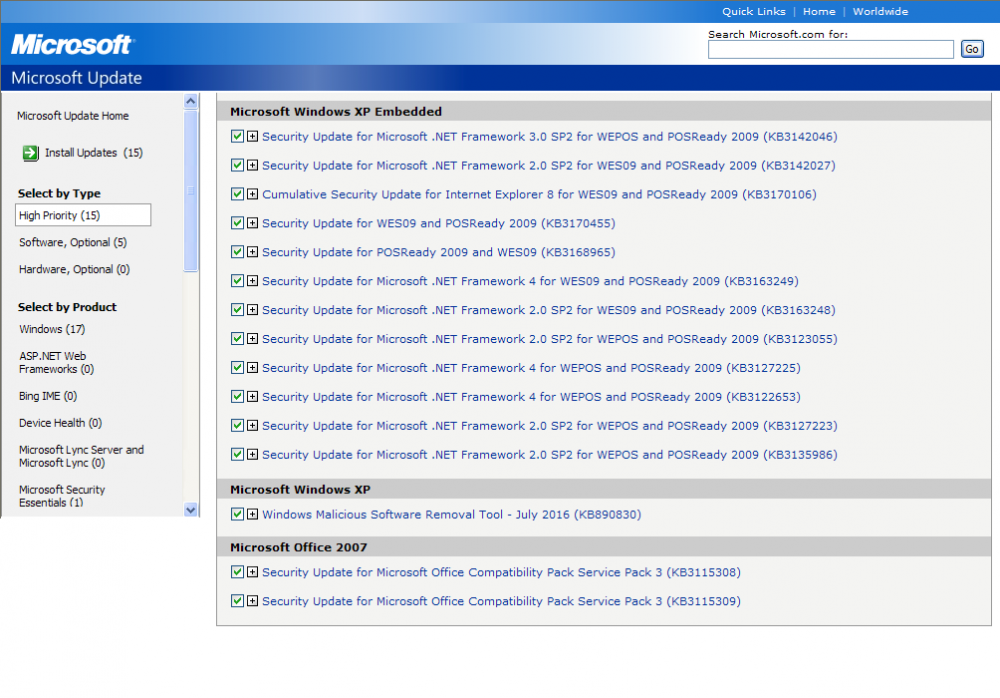
Task: Uncheck the Malicious Software Removal Tool checkbox
Action: click(x=237, y=514)
